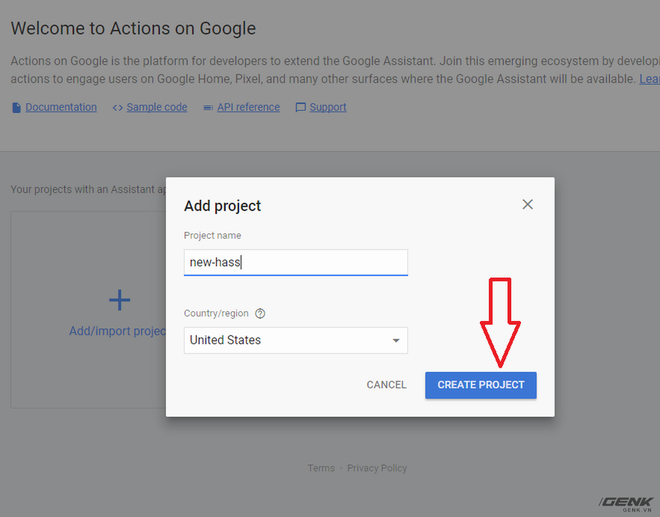Screen dimensions: 660x517
Task: Cancel the Add project dialog
Action: tap(386, 385)
